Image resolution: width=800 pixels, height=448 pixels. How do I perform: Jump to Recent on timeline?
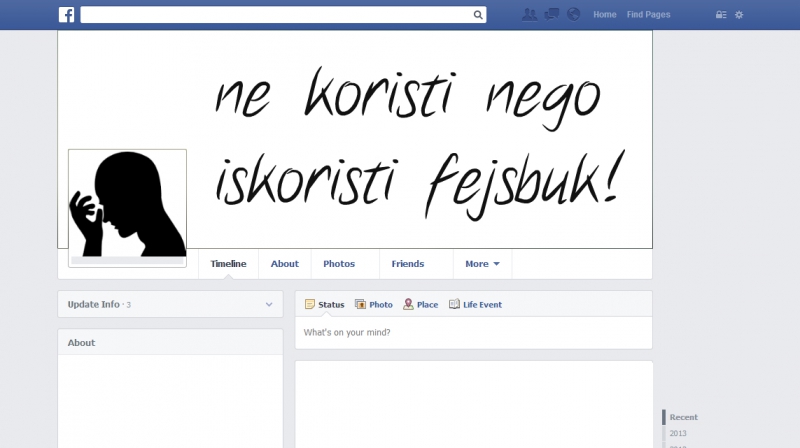coord(683,417)
